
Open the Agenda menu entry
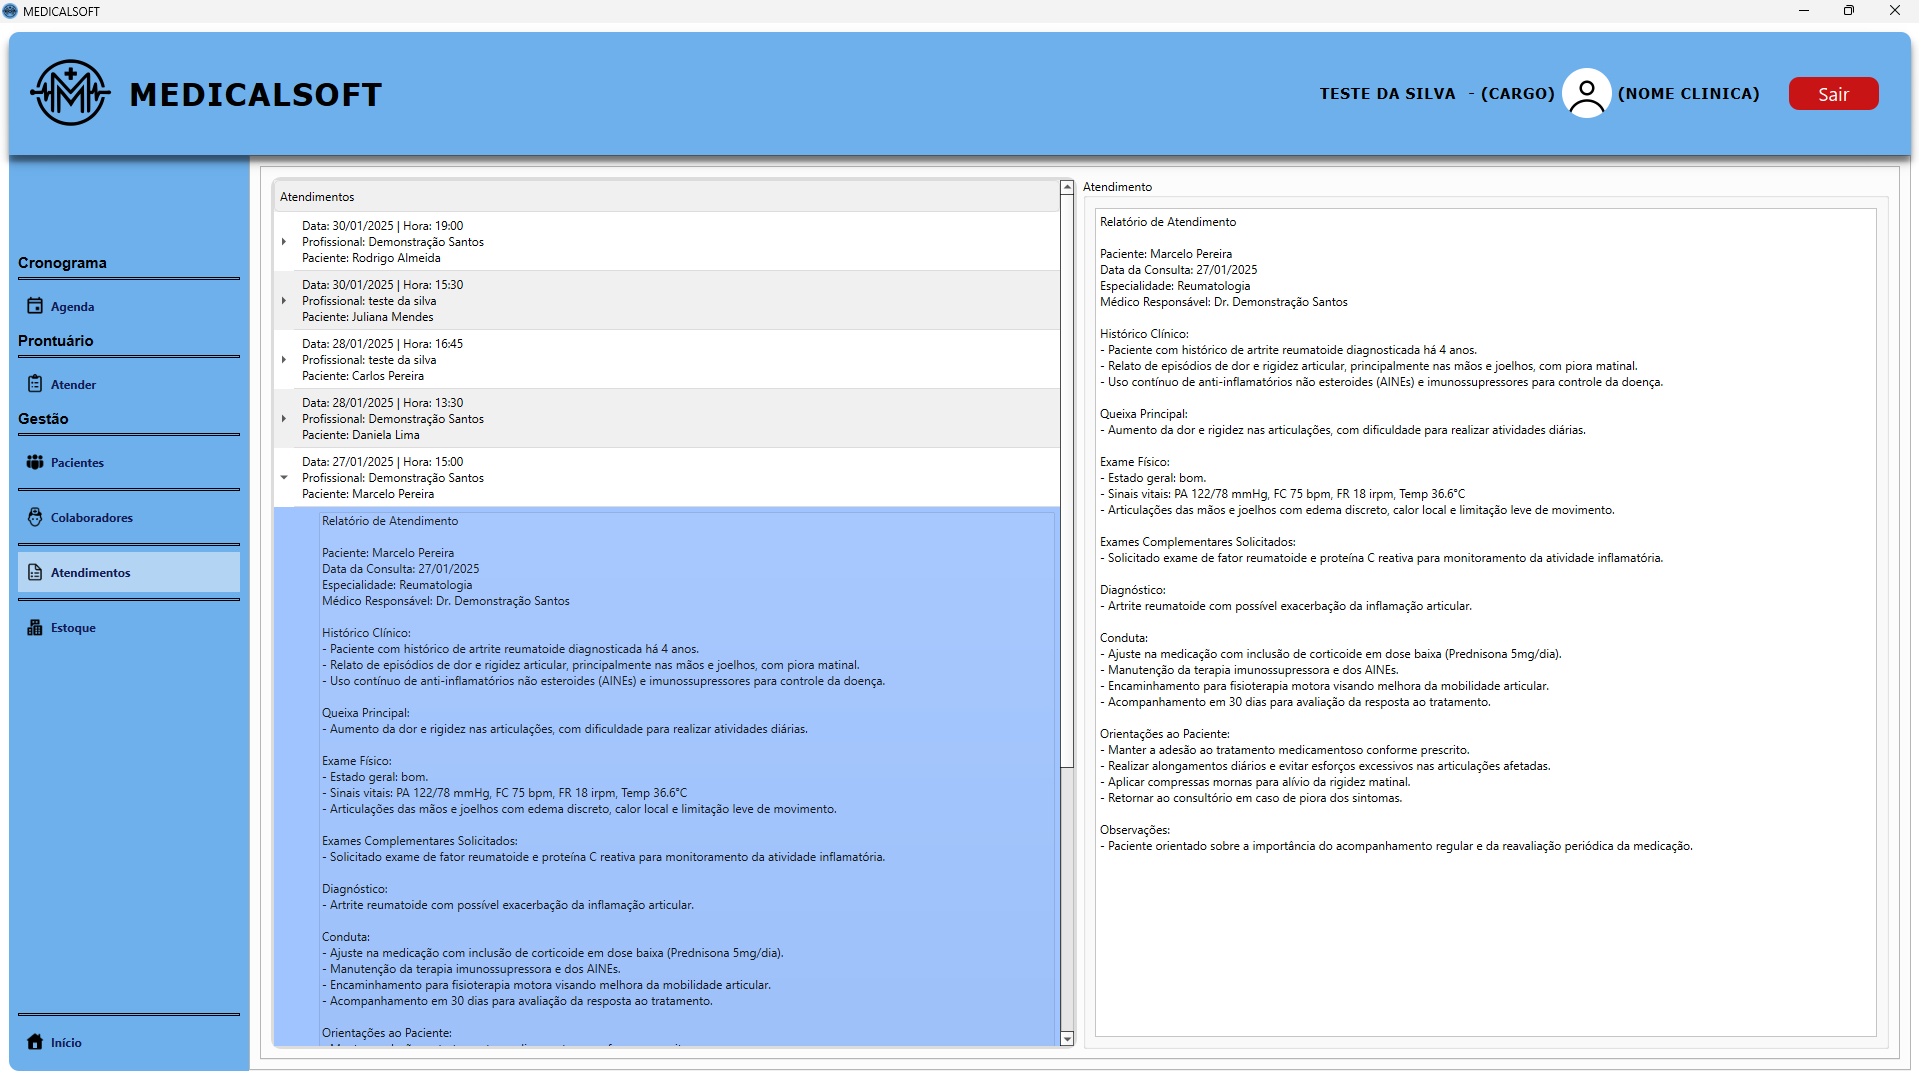pyautogui.click(x=129, y=306)
